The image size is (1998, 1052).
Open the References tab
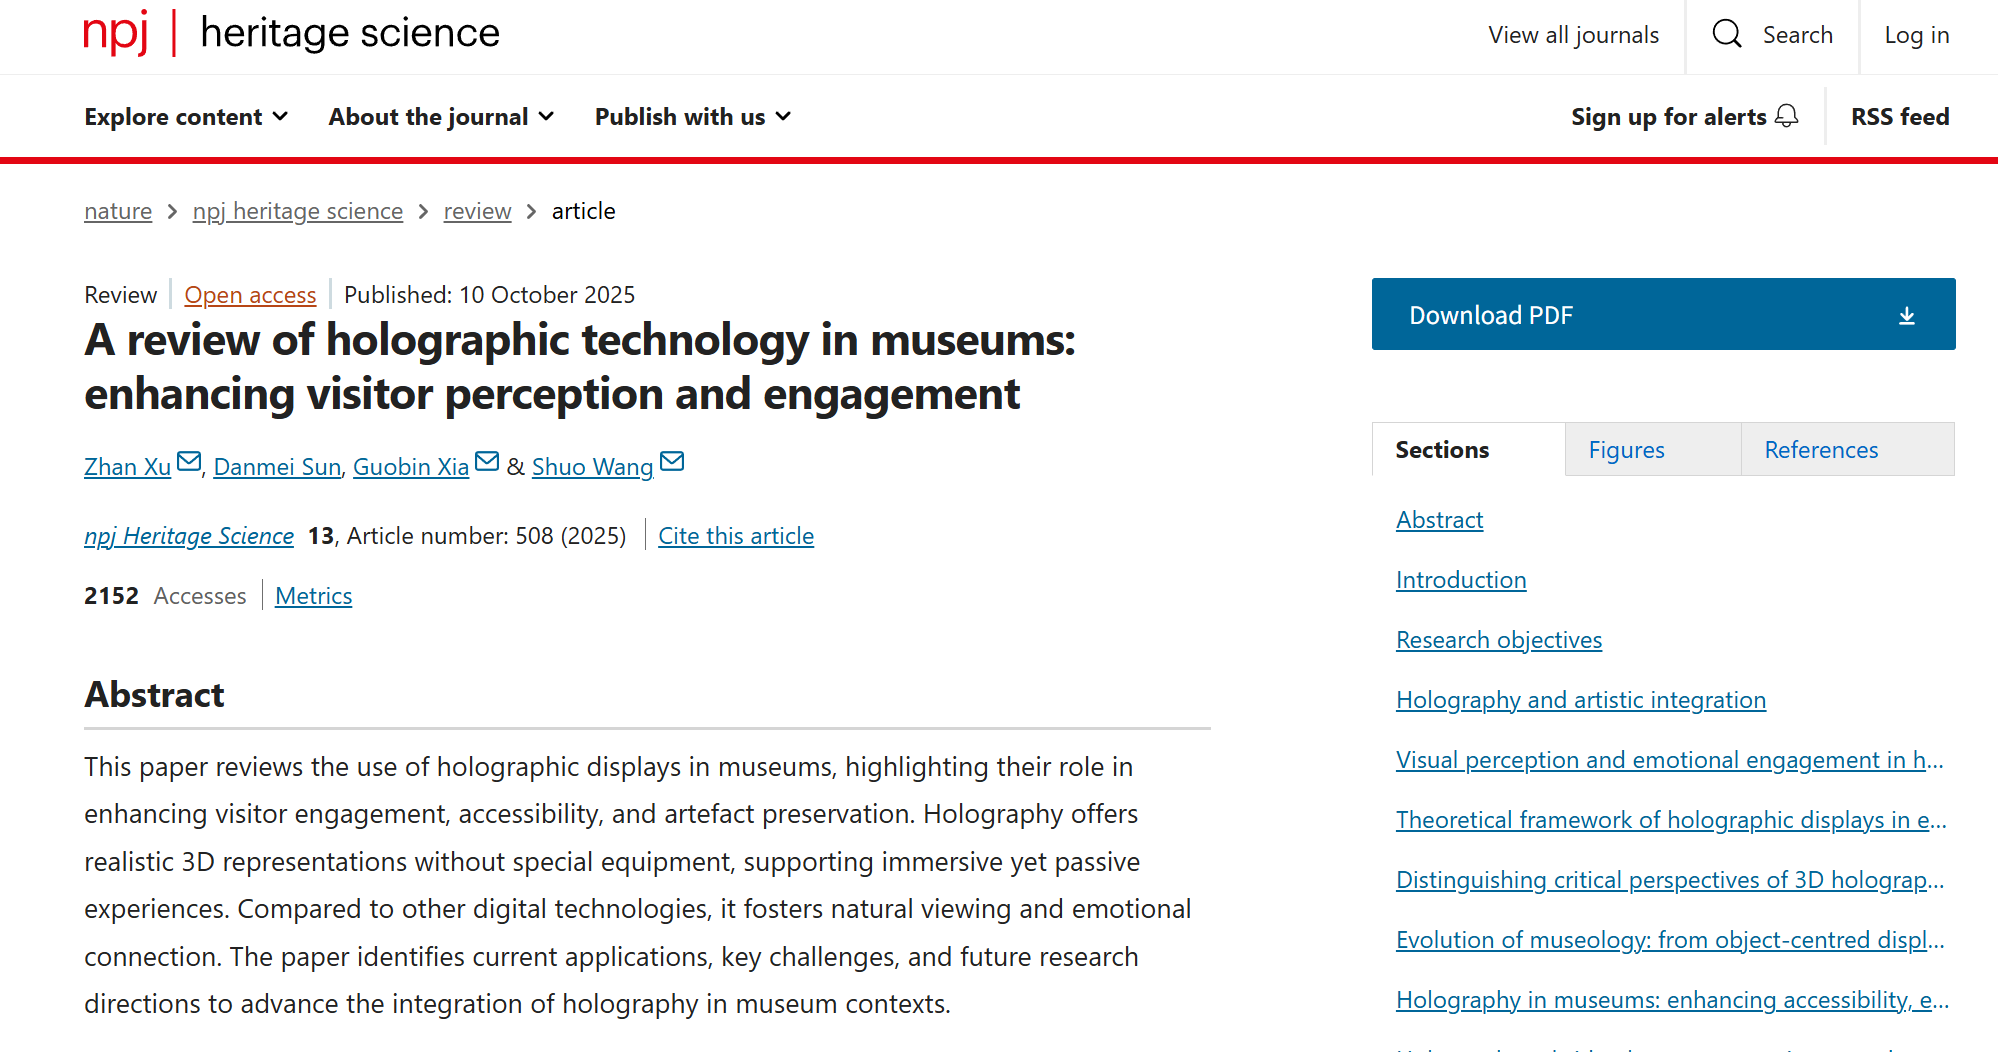1820,450
